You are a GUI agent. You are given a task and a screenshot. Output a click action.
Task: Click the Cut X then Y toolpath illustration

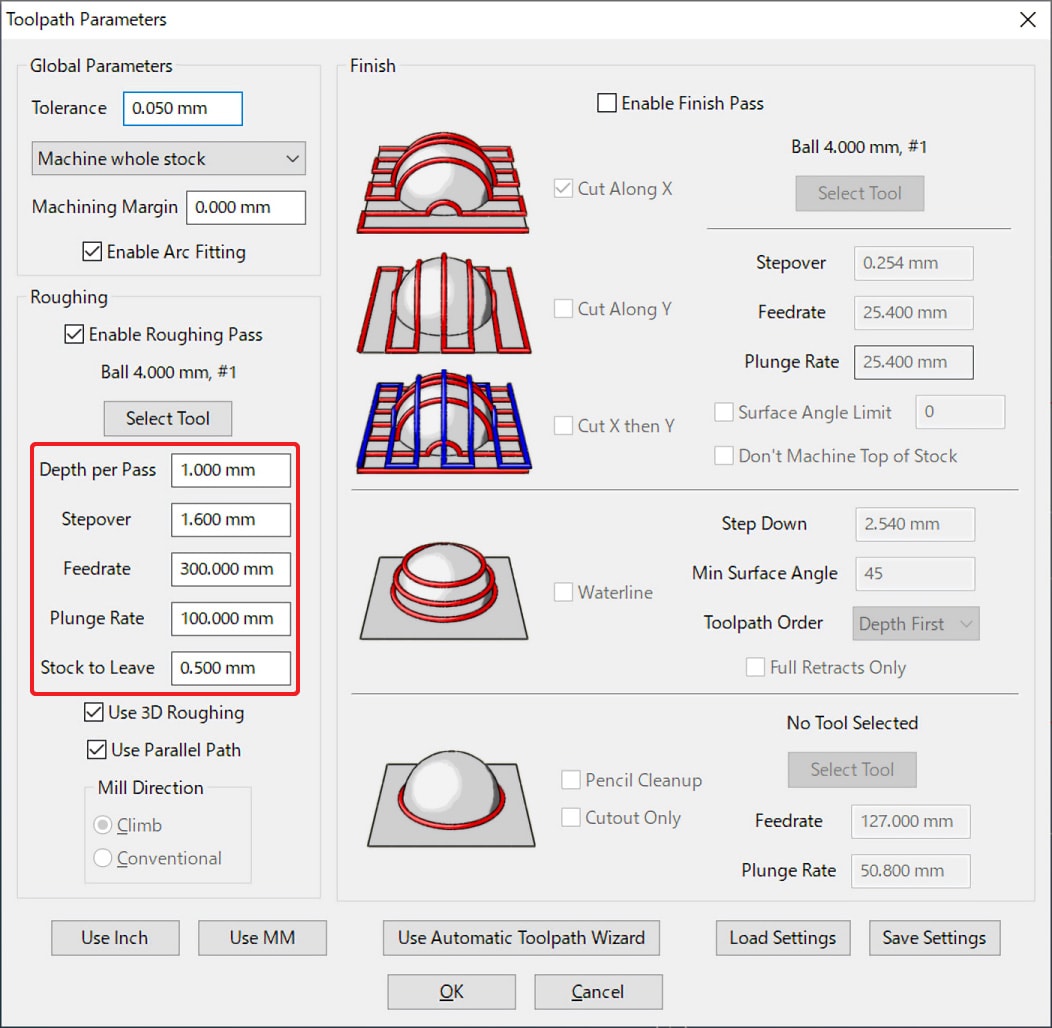pyautogui.click(x=443, y=422)
